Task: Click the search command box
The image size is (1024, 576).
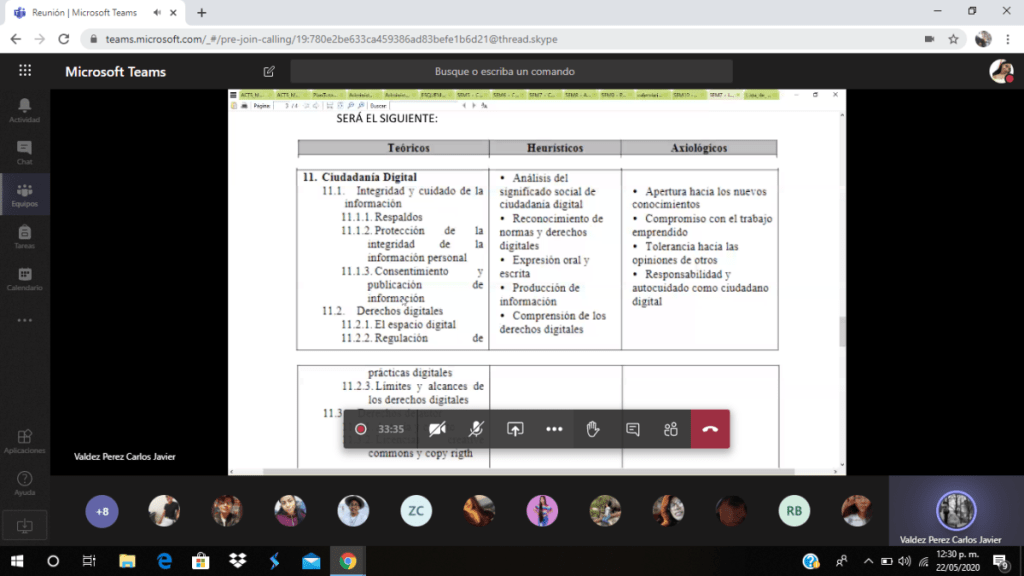Action: pyautogui.click(x=511, y=72)
